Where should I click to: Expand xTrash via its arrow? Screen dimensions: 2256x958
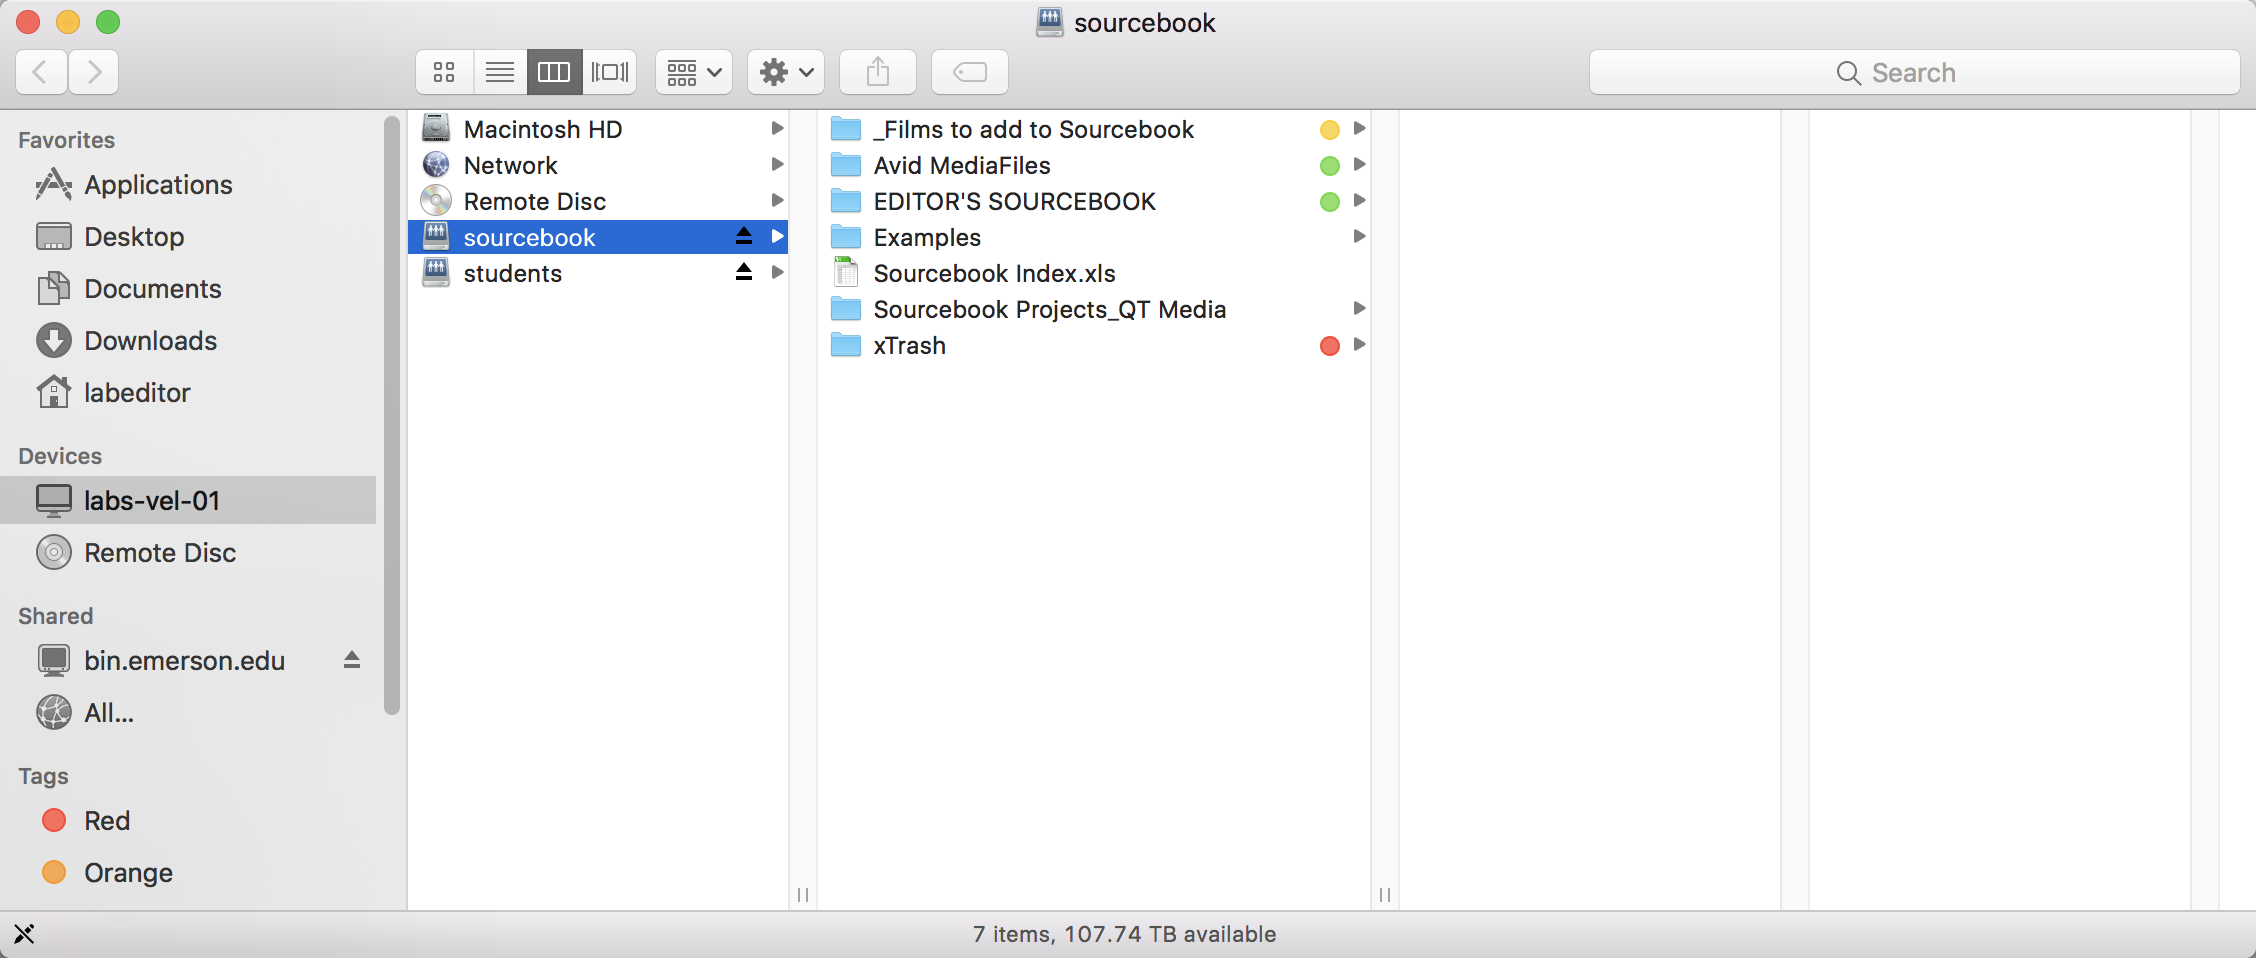coord(1359,344)
